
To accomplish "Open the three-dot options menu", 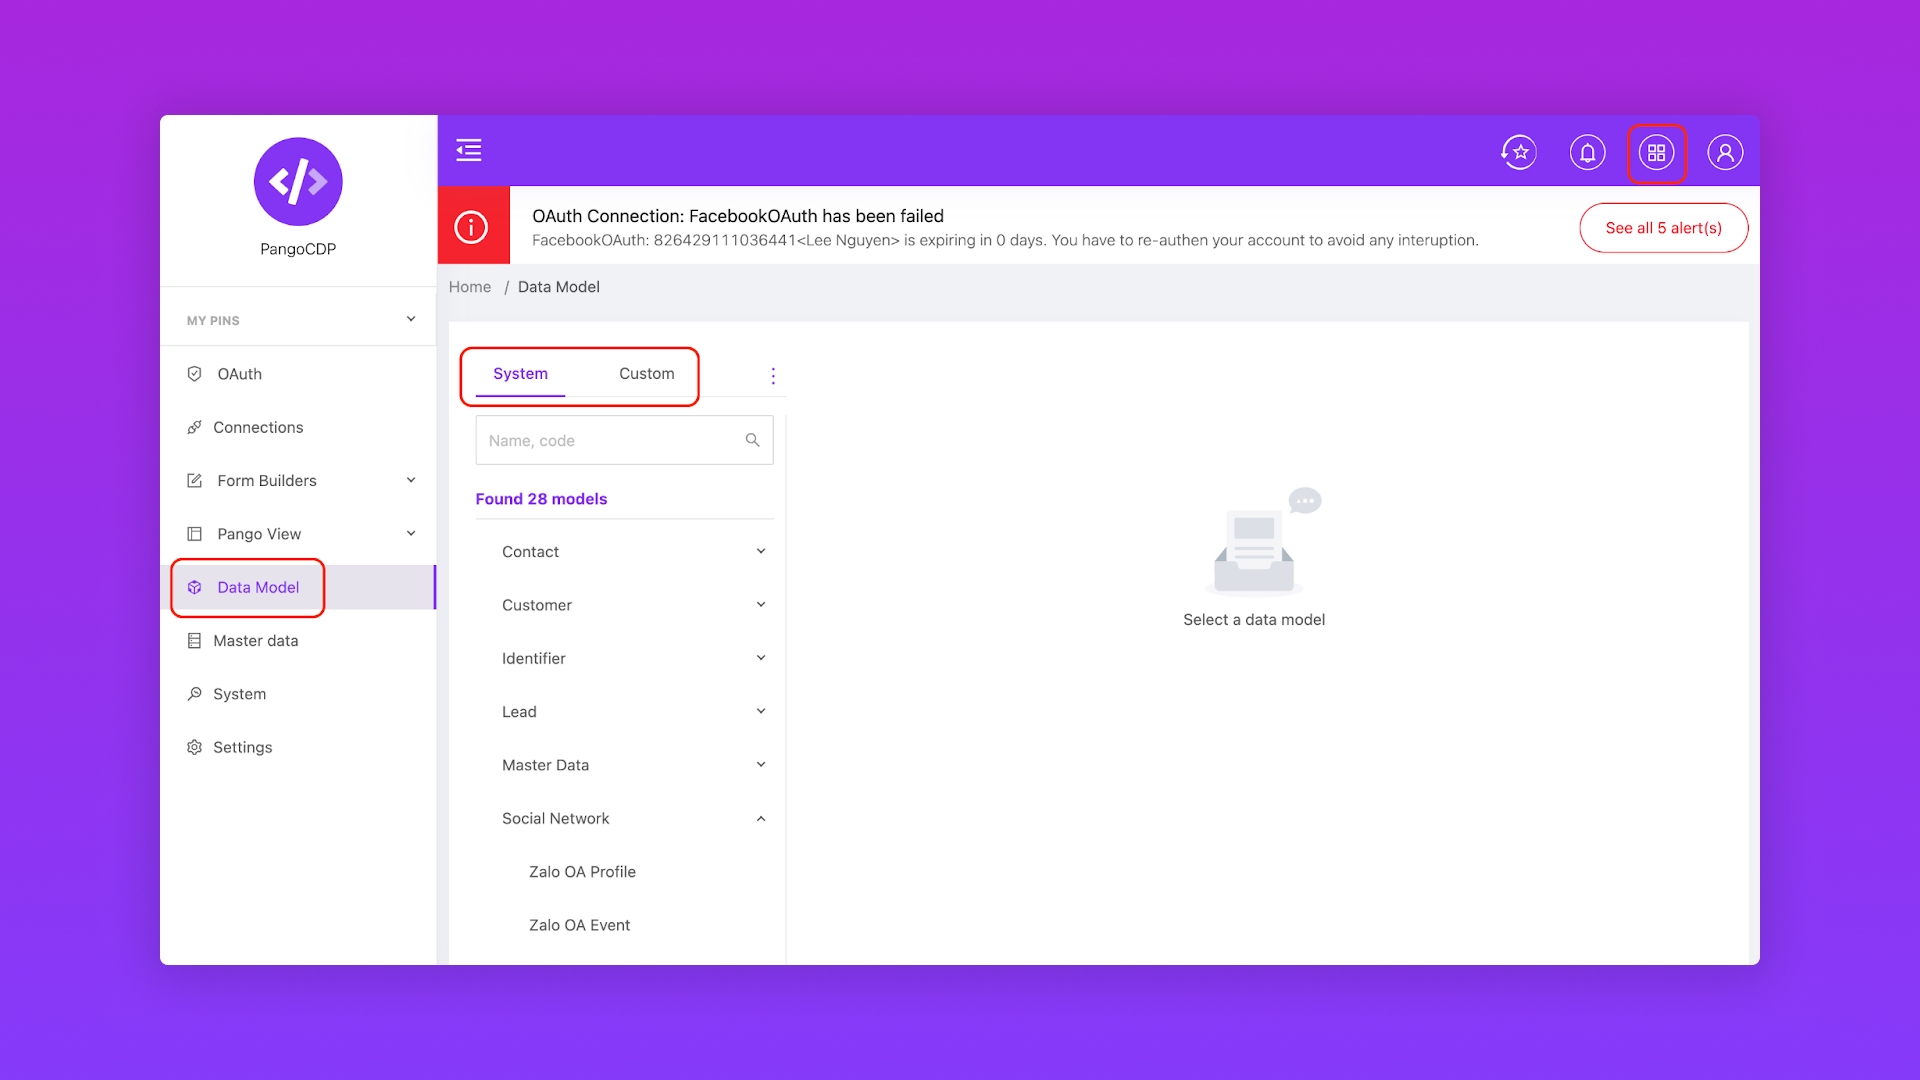I will pyautogui.click(x=772, y=375).
